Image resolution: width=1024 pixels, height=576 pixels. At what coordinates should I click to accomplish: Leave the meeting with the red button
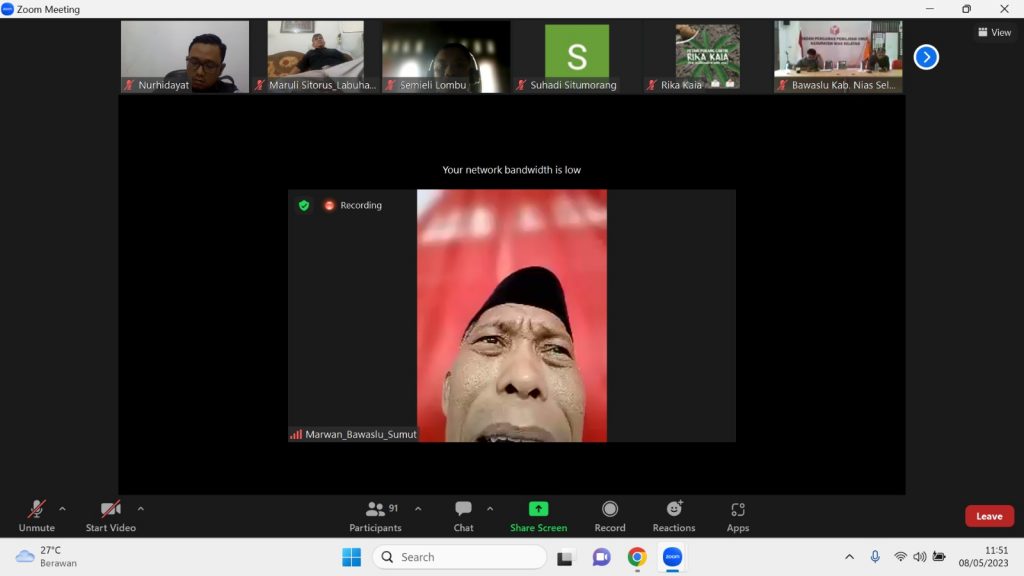click(x=989, y=516)
